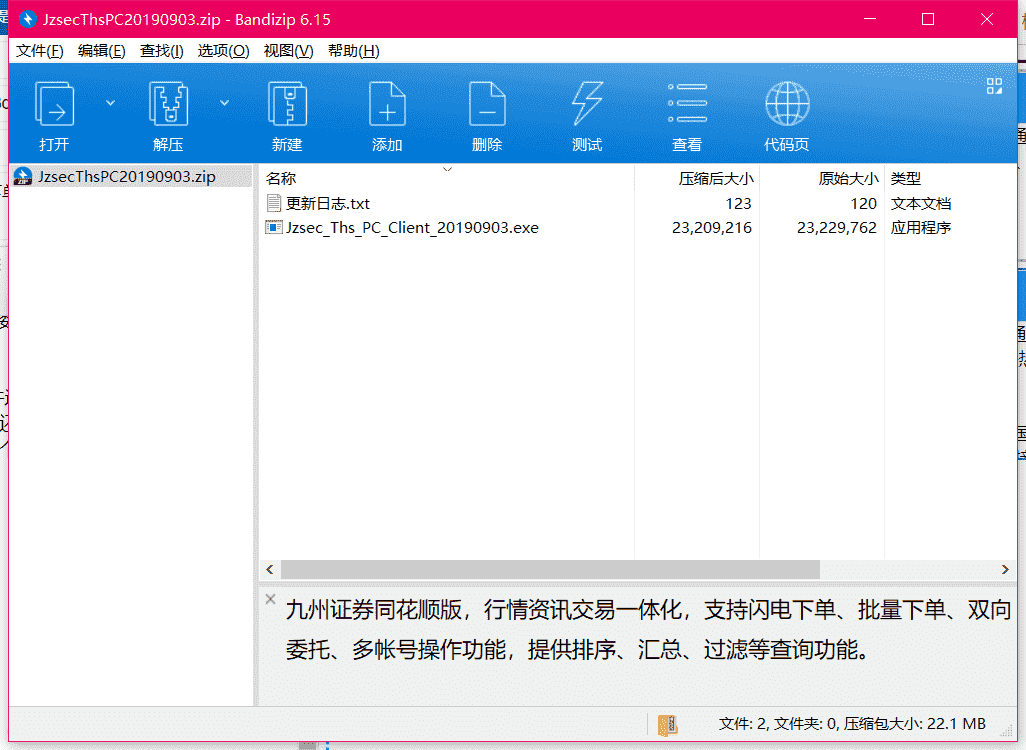The image size is (1026, 750).
Task: Click the horizontal scrollbar thumb
Action: (550, 569)
